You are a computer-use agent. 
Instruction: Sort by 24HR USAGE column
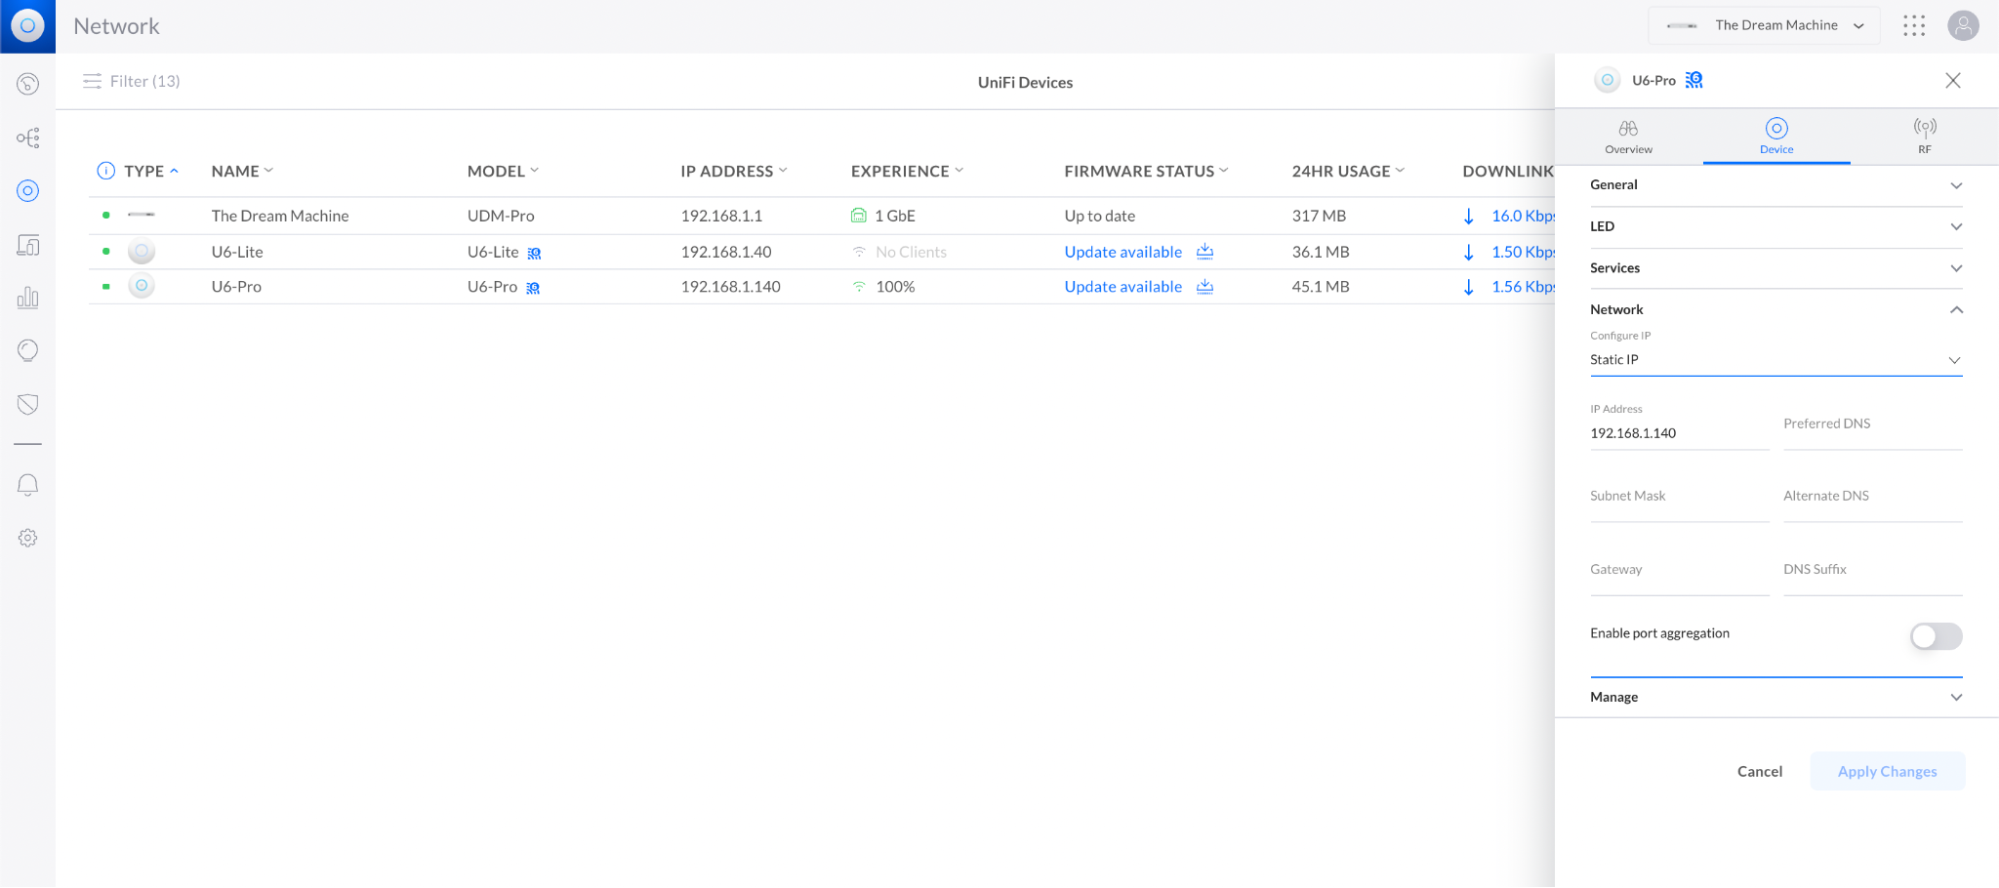[1348, 171]
